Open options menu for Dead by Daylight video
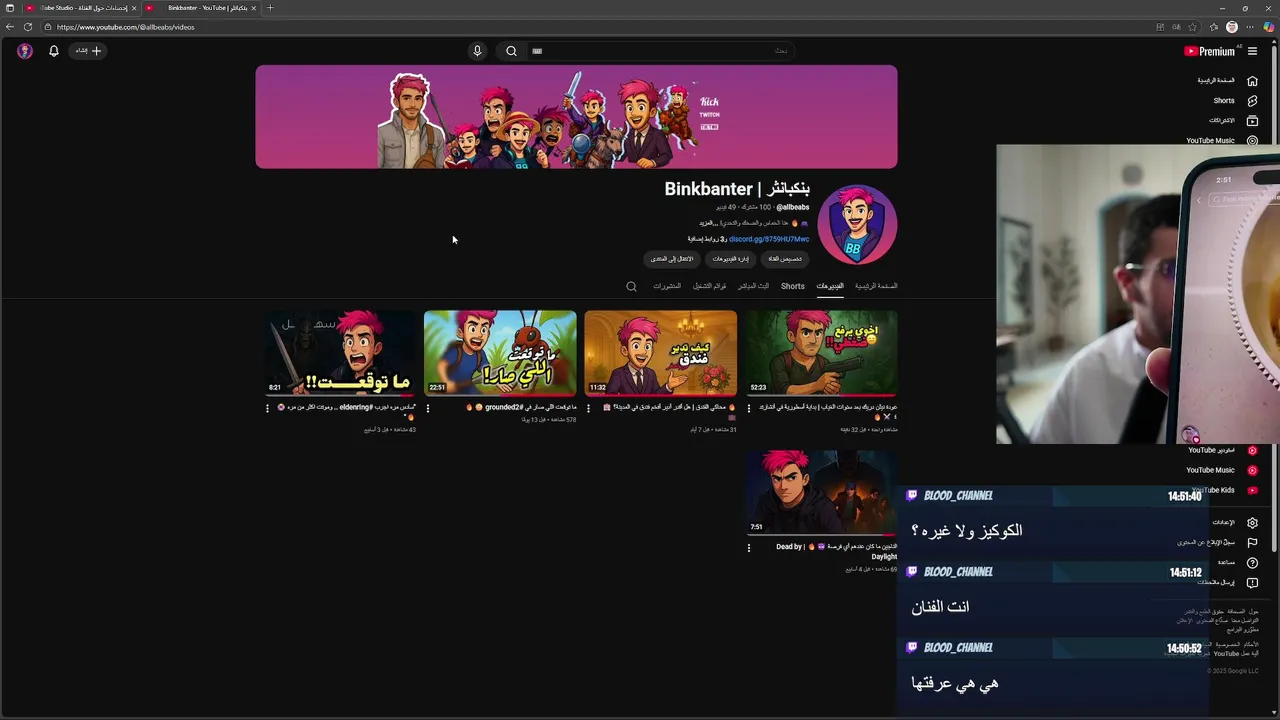The width and height of the screenshot is (1280, 720). [749, 547]
